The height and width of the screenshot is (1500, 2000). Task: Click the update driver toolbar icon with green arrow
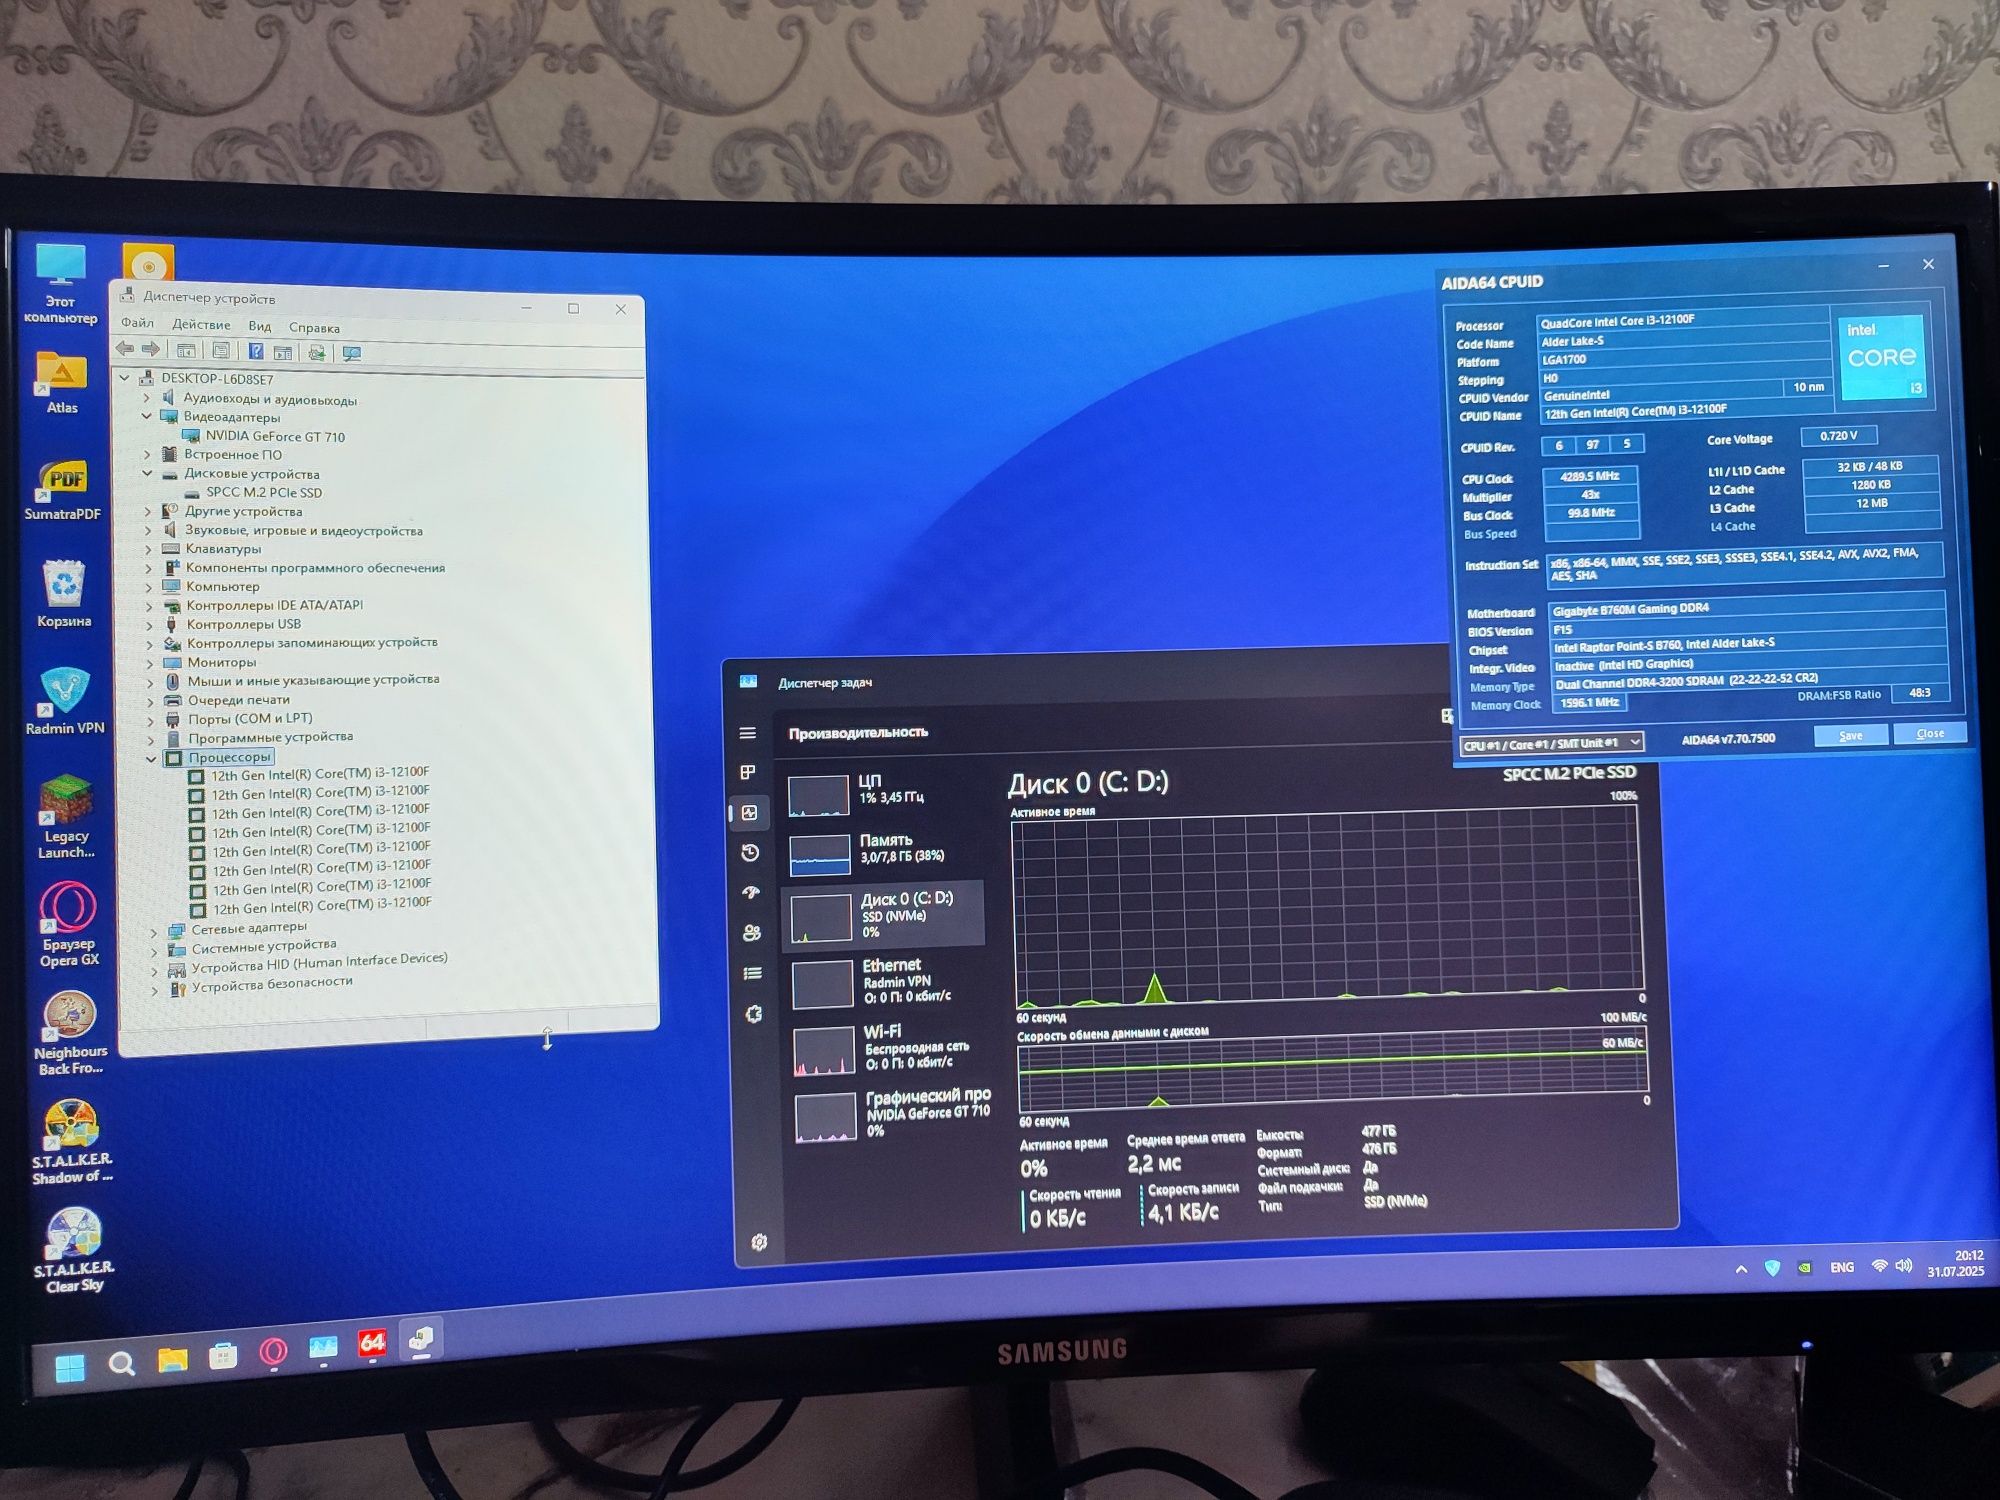(317, 352)
